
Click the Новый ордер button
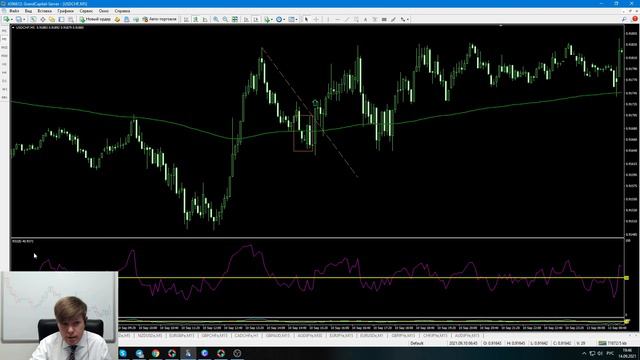point(95,19)
